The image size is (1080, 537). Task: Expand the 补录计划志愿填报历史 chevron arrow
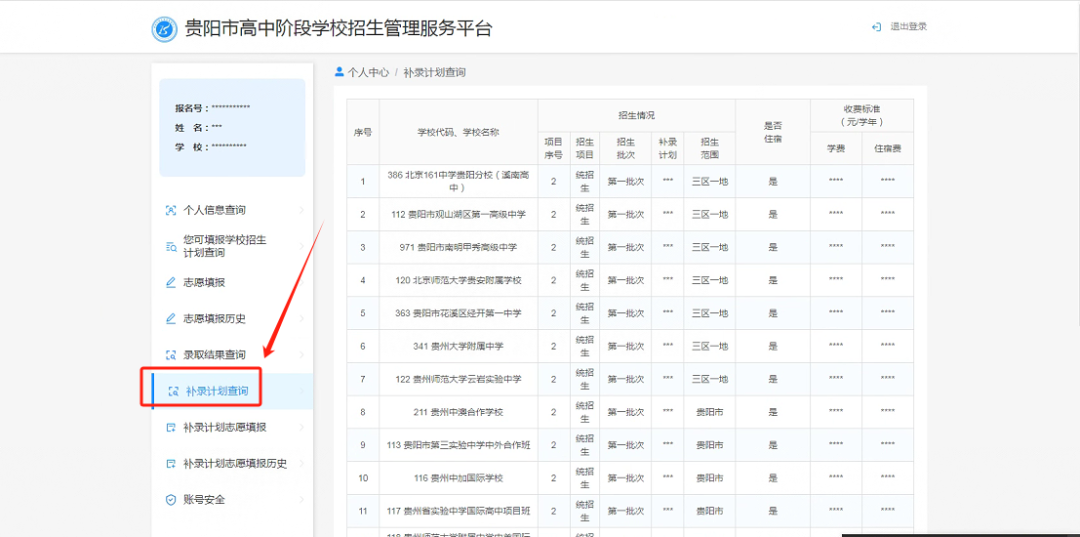pos(301,464)
